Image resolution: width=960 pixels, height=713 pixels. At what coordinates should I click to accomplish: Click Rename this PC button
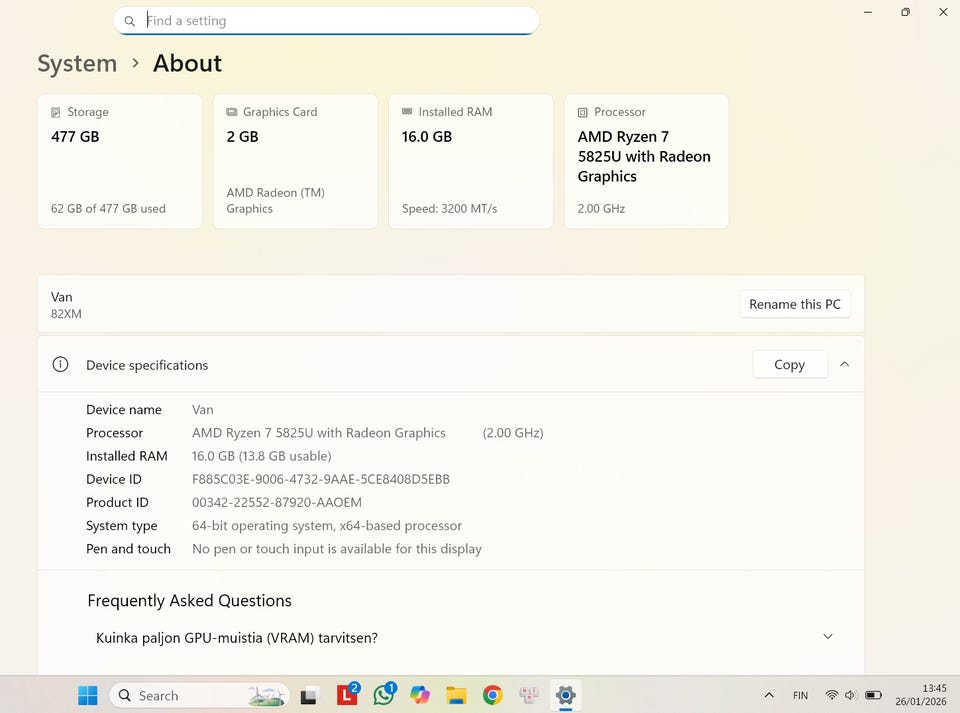coord(795,304)
